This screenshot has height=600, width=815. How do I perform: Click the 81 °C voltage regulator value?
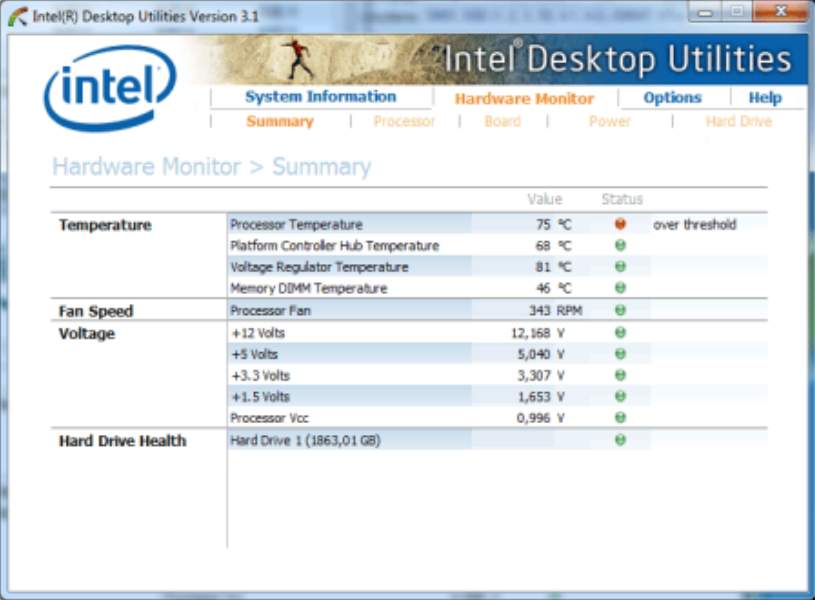(x=554, y=267)
